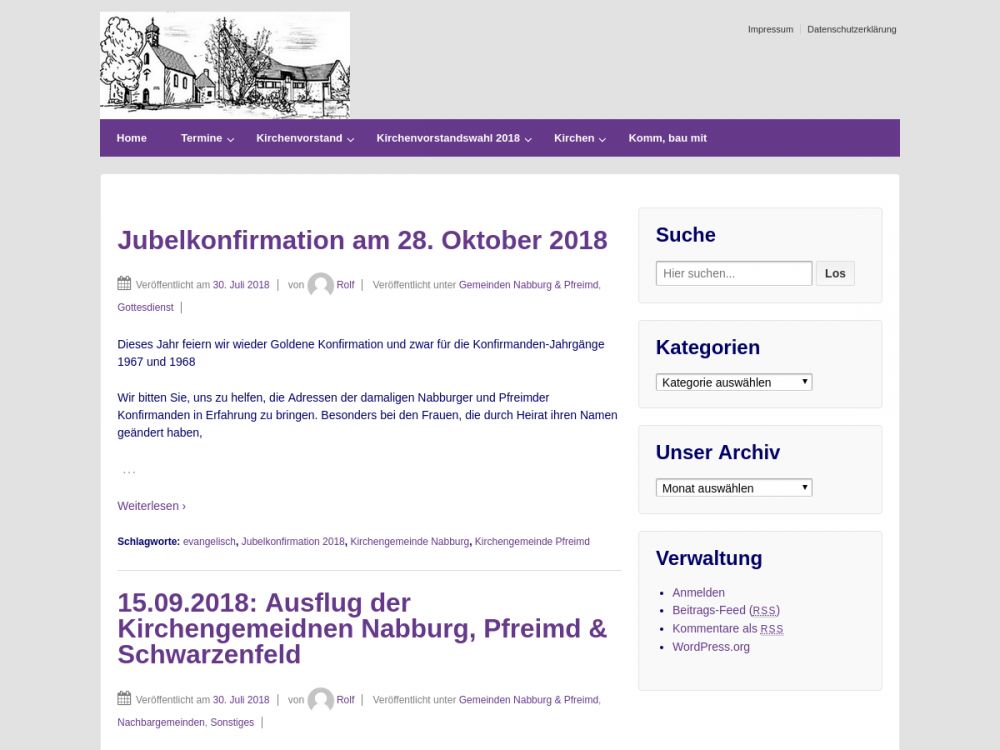Click Rolf's avatar in the second post

[320, 700]
